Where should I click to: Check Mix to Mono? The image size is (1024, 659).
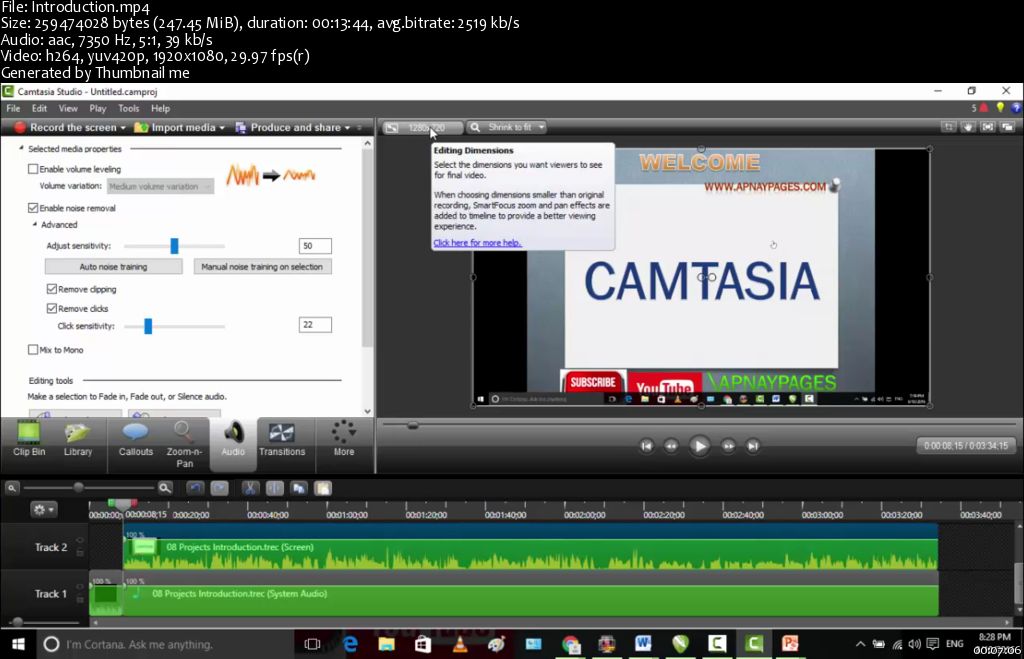pyautogui.click(x=33, y=350)
